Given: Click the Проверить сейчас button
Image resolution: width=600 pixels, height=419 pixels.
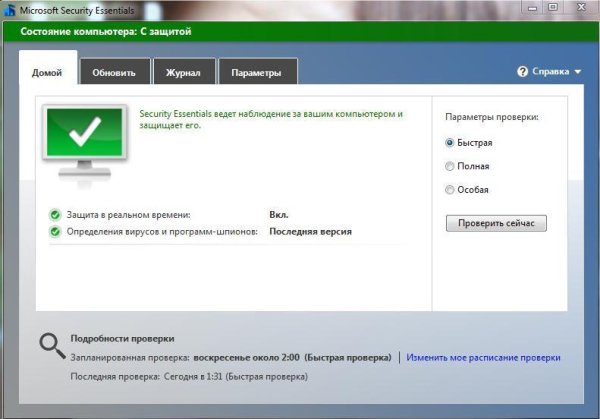Looking at the screenshot, I should click(496, 223).
